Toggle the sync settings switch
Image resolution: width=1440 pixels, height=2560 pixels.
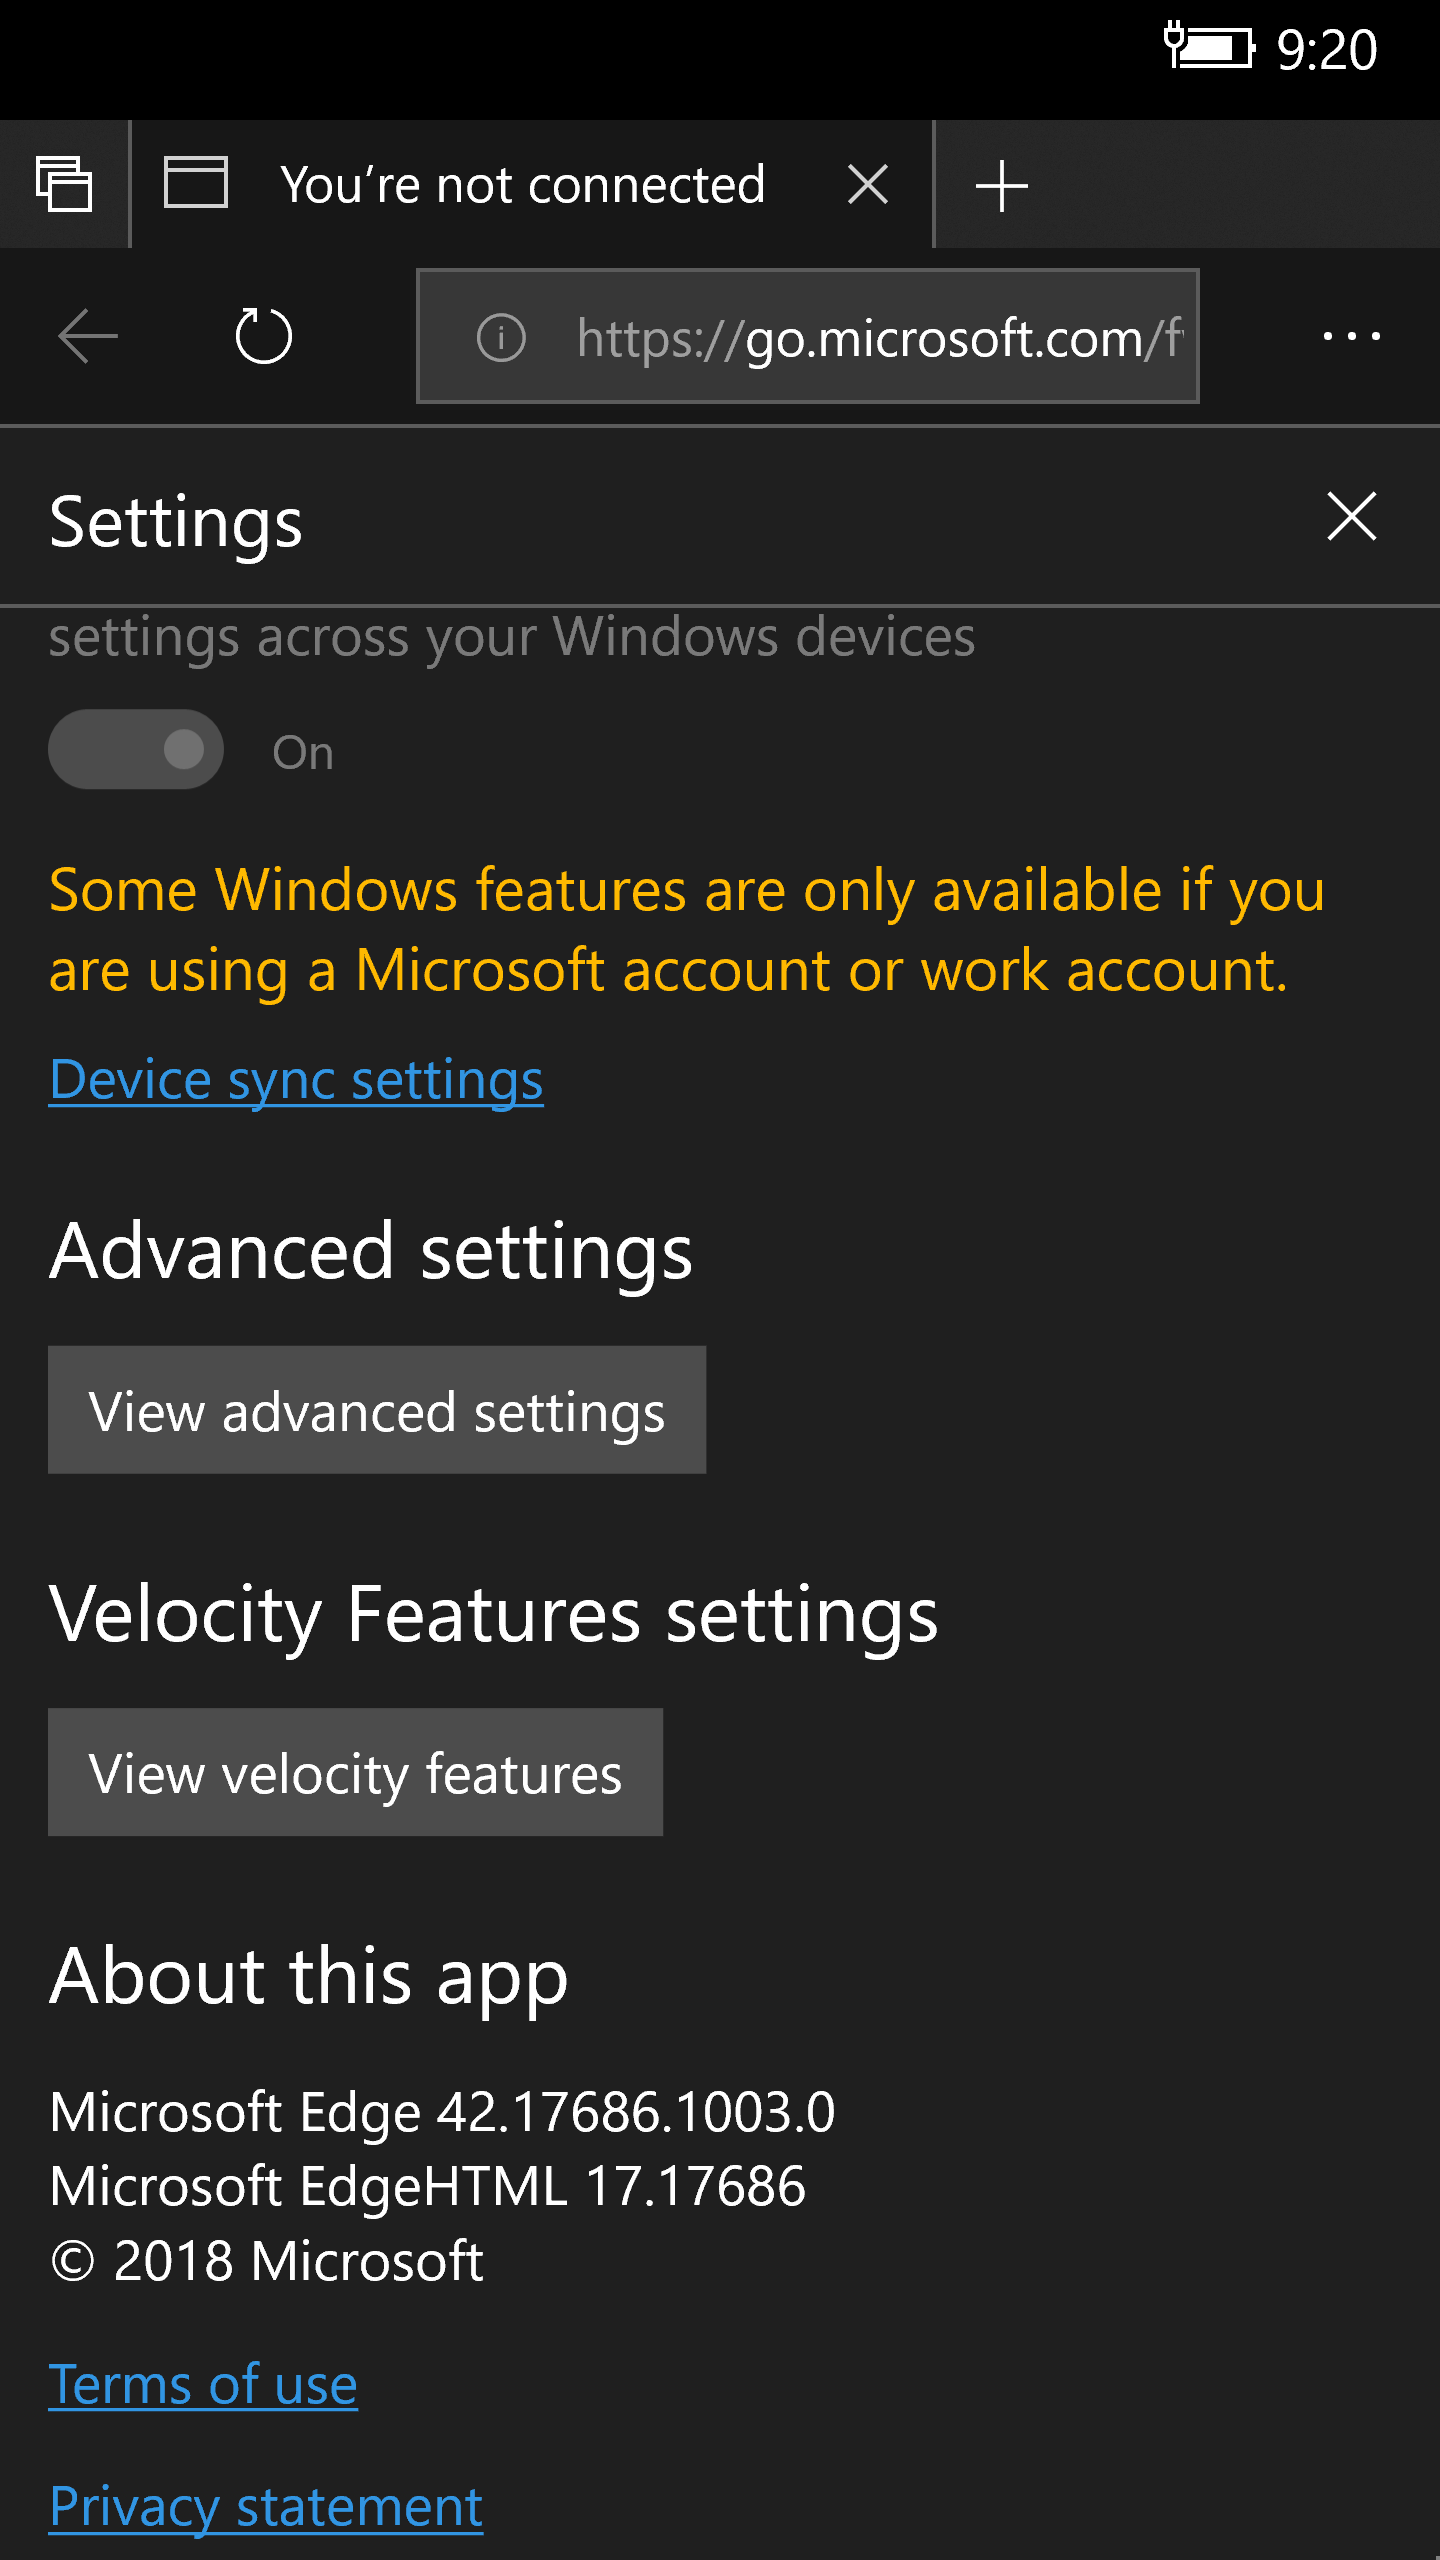(x=136, y=750)
